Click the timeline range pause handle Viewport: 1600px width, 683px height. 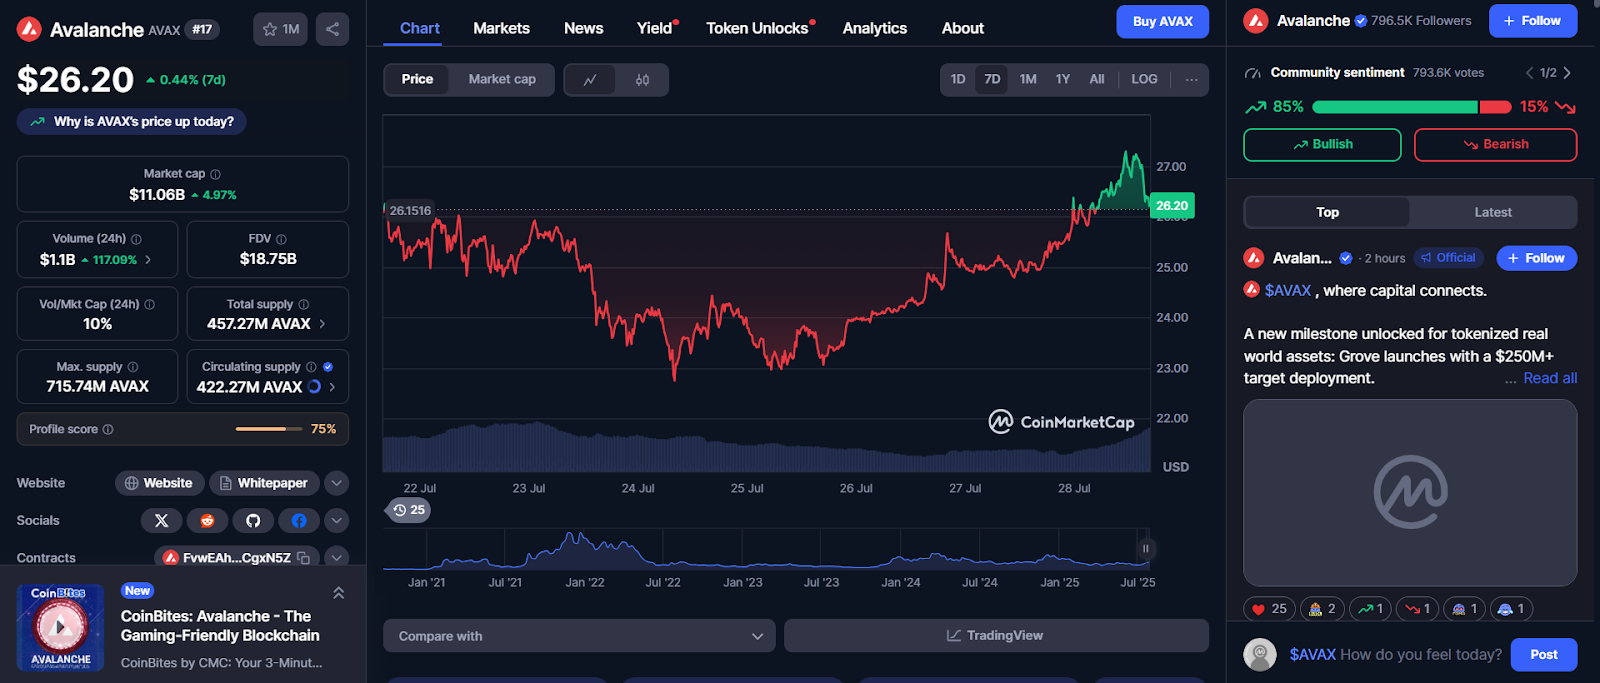[x=1146, y=548]
